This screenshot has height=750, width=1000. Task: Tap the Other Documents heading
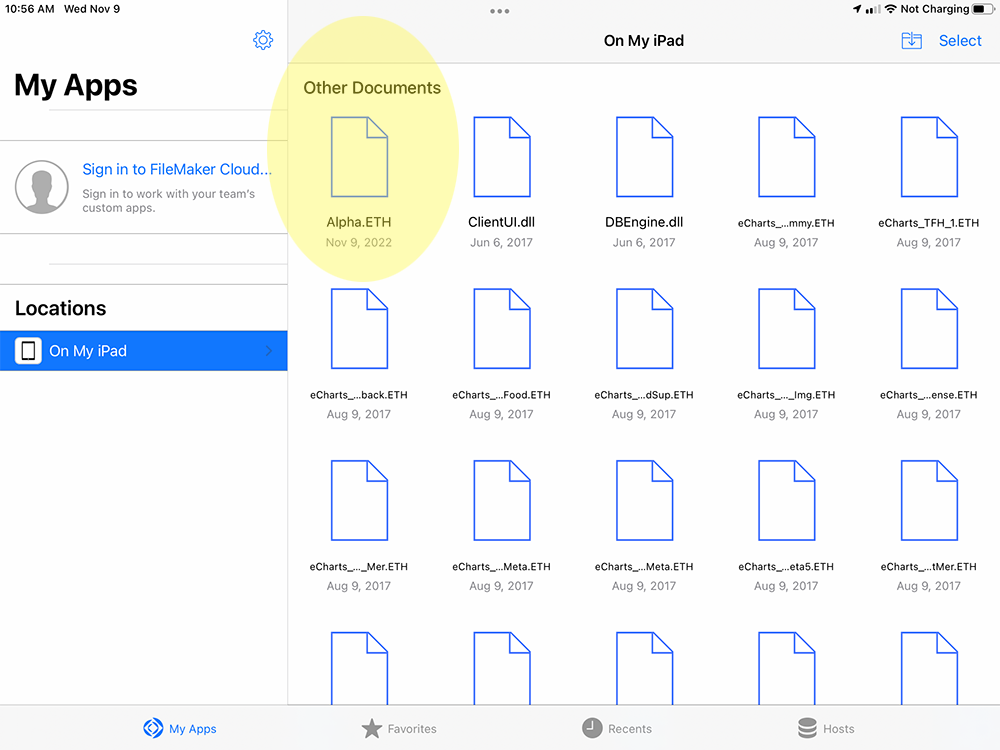(x=372, y=87)
